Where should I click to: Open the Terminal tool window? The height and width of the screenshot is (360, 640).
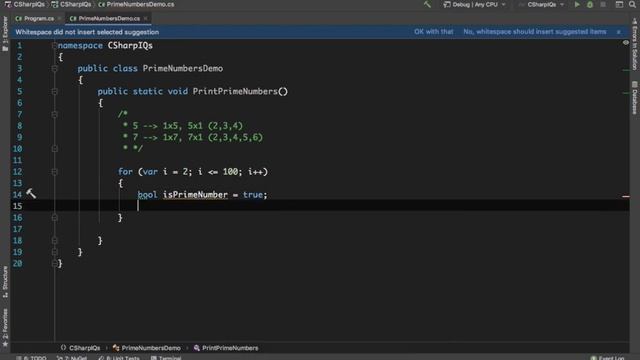166,358
